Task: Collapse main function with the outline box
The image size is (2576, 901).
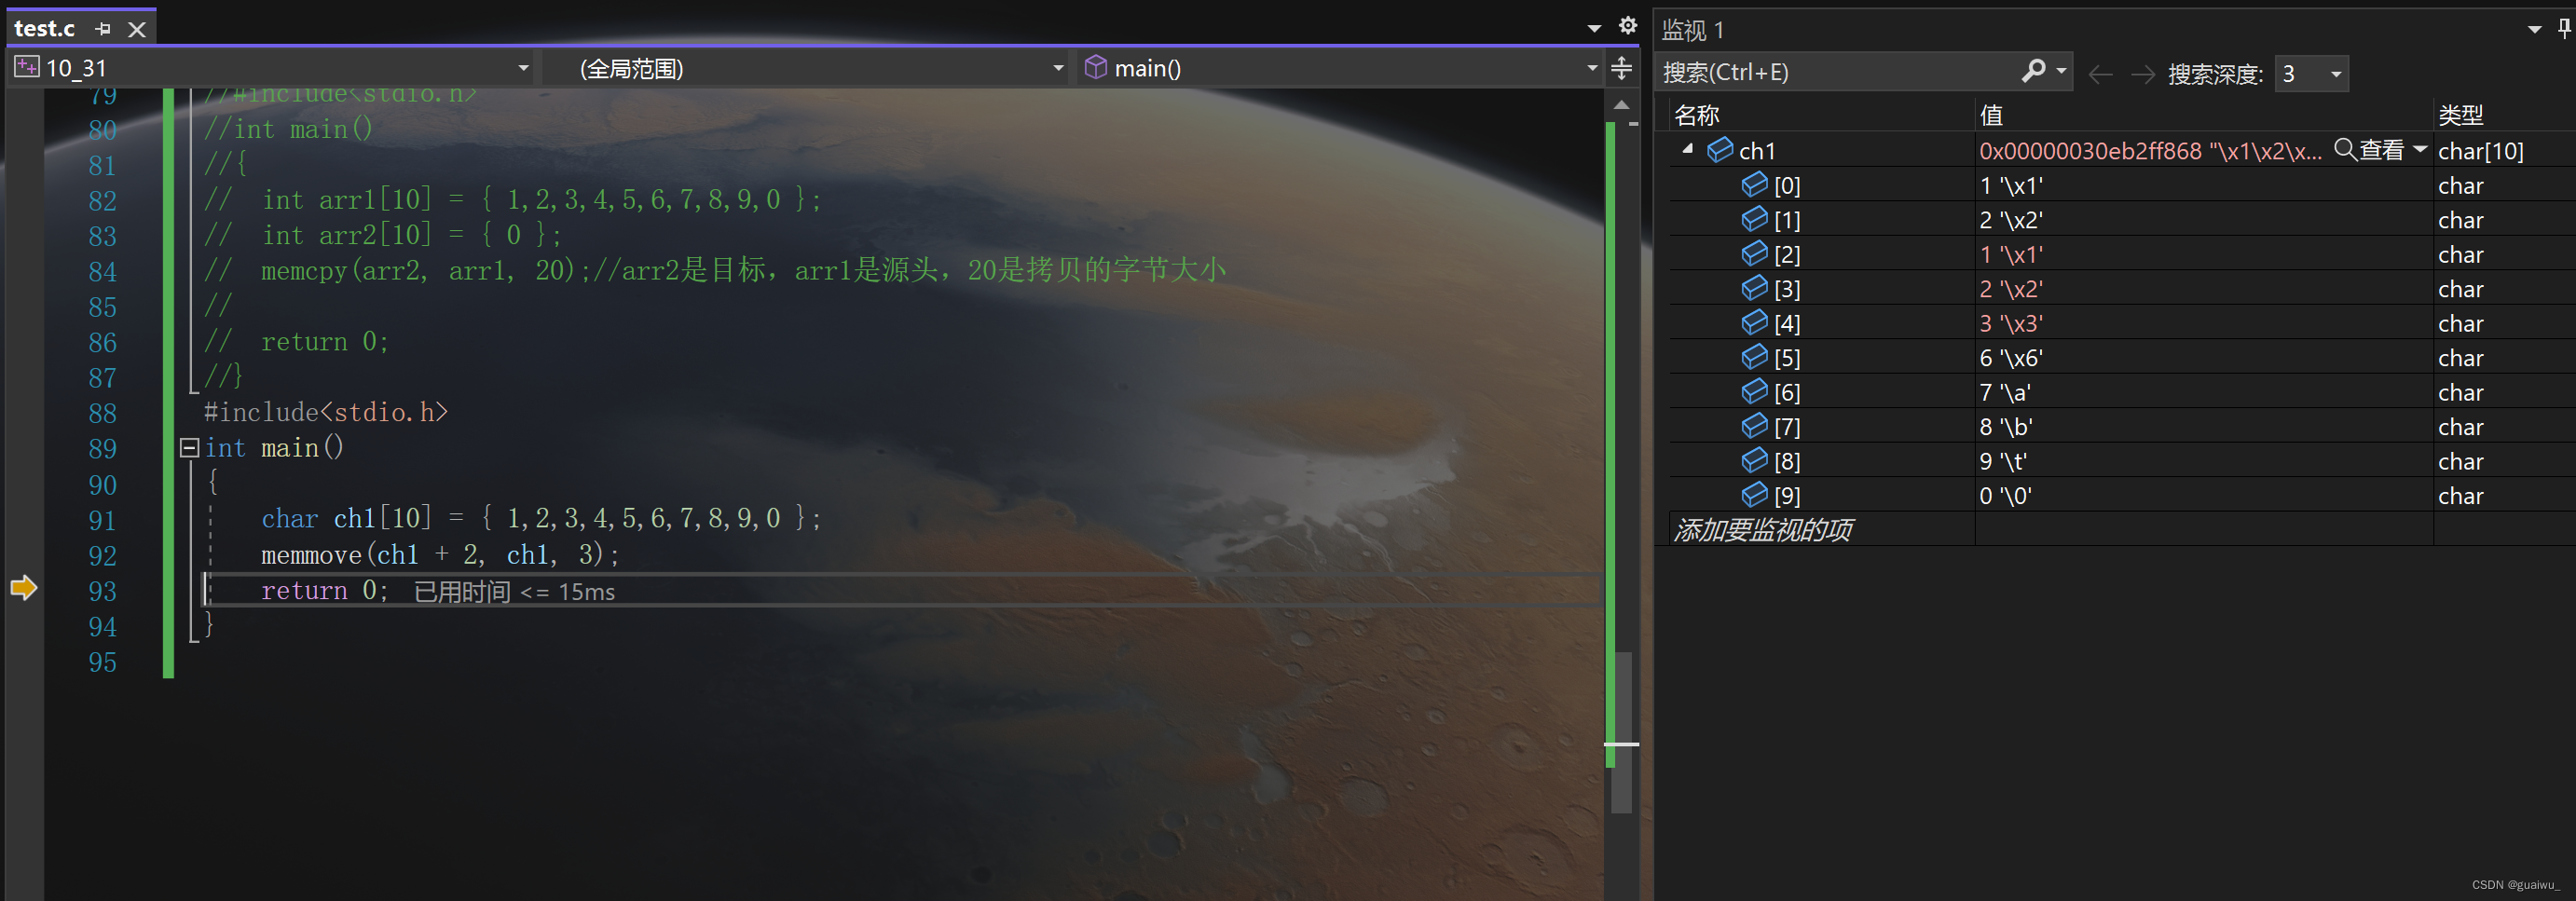Action: tap(189, 447)
